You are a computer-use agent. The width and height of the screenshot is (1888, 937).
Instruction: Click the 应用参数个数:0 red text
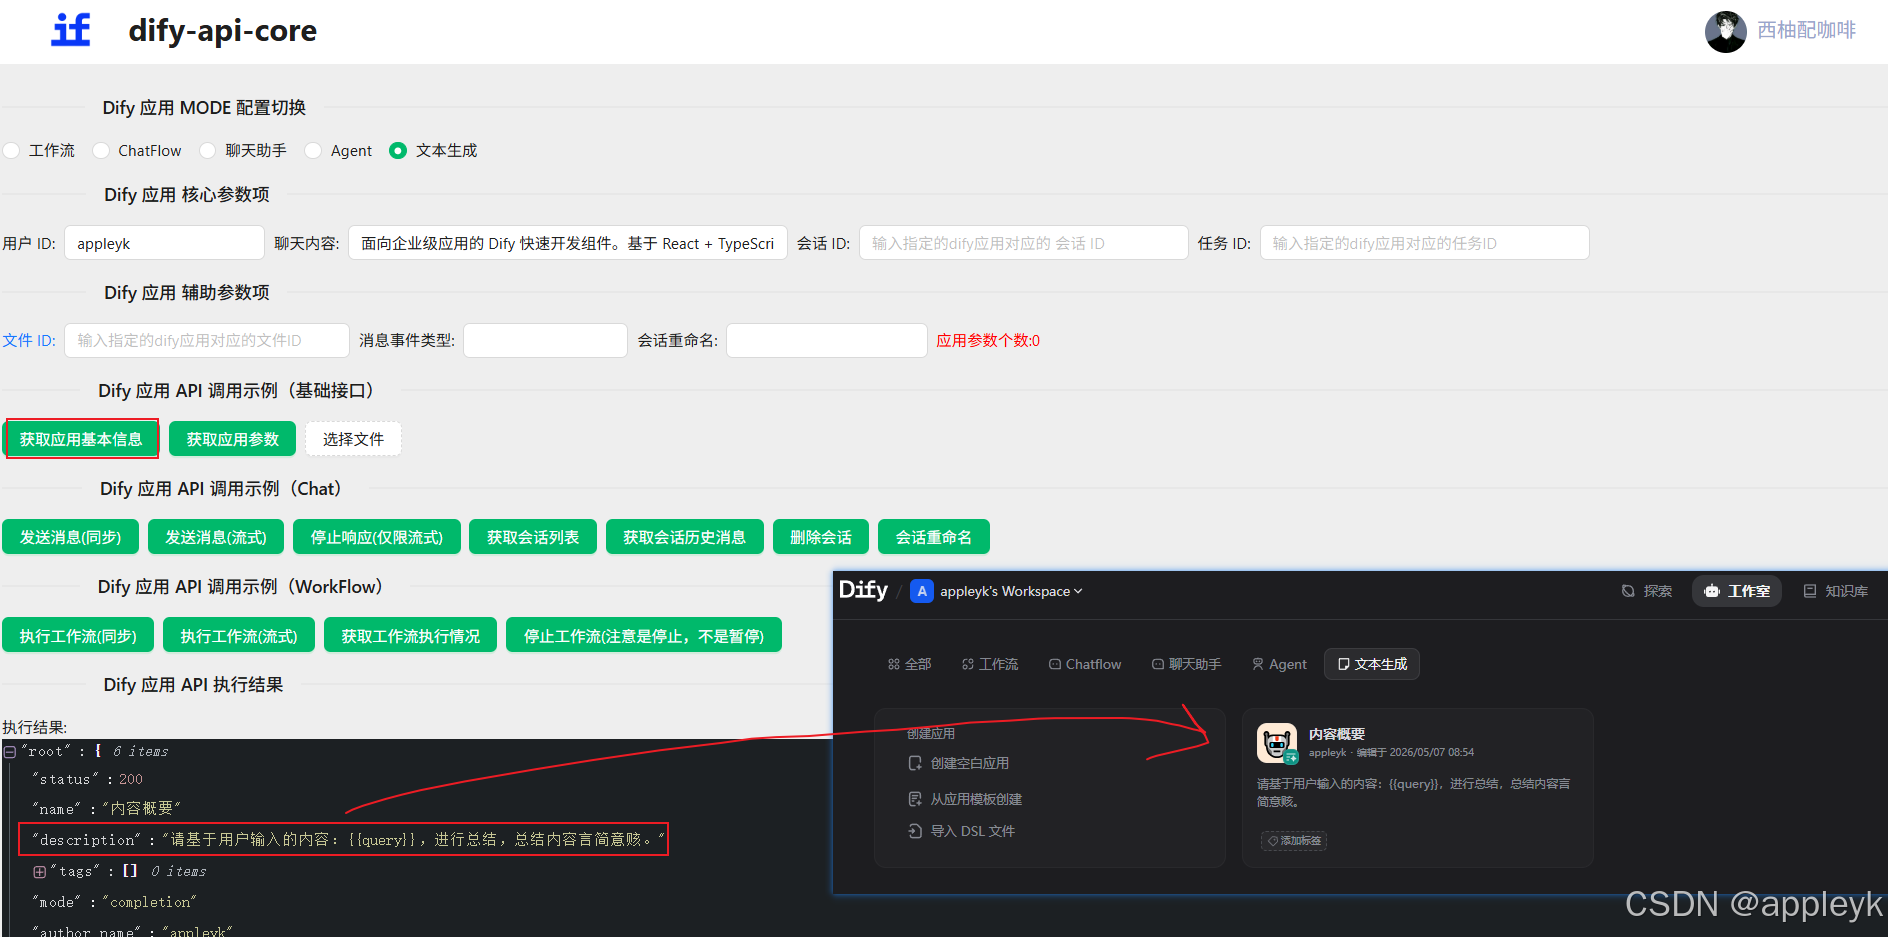coord(988,340)
